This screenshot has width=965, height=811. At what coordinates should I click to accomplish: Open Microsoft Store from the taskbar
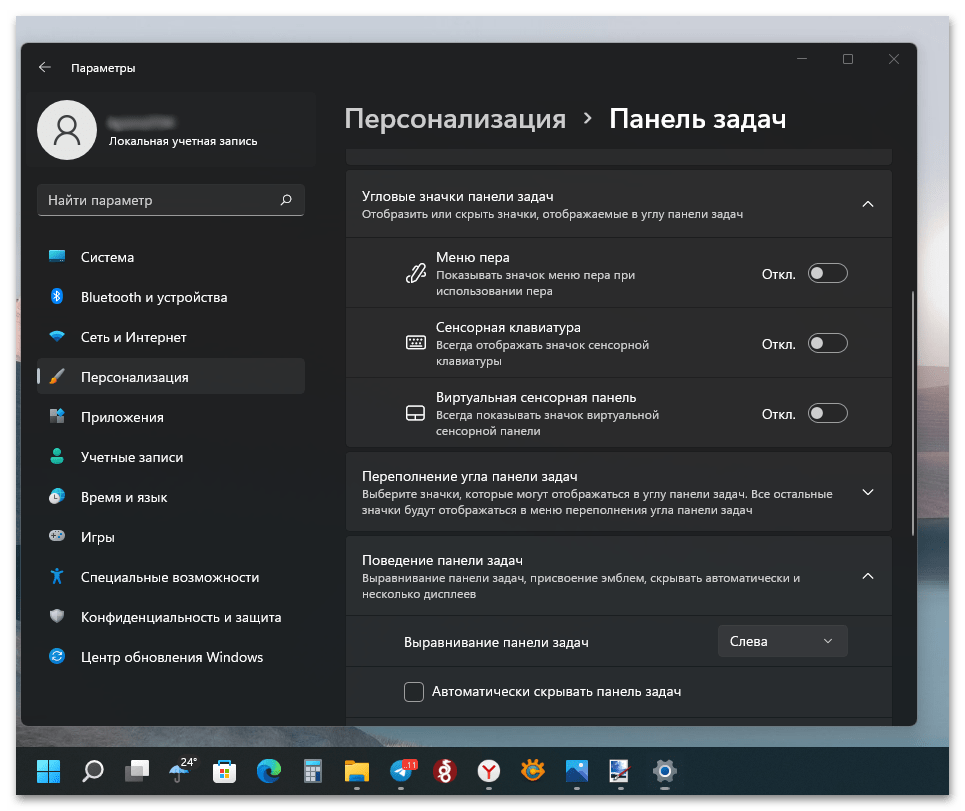coord(225,771)
